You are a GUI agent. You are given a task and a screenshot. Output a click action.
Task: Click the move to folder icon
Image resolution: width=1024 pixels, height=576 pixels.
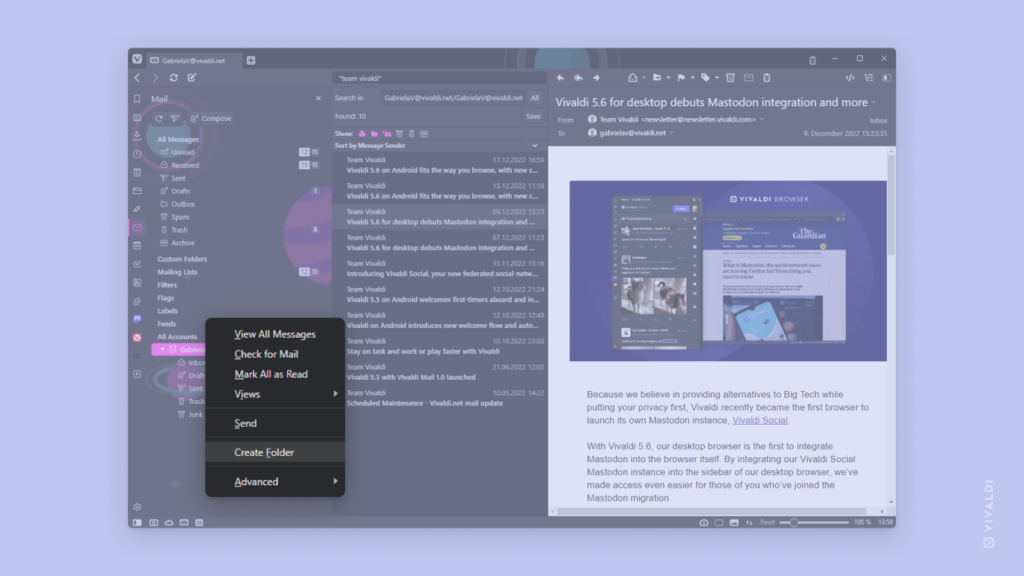pos(657,78)
